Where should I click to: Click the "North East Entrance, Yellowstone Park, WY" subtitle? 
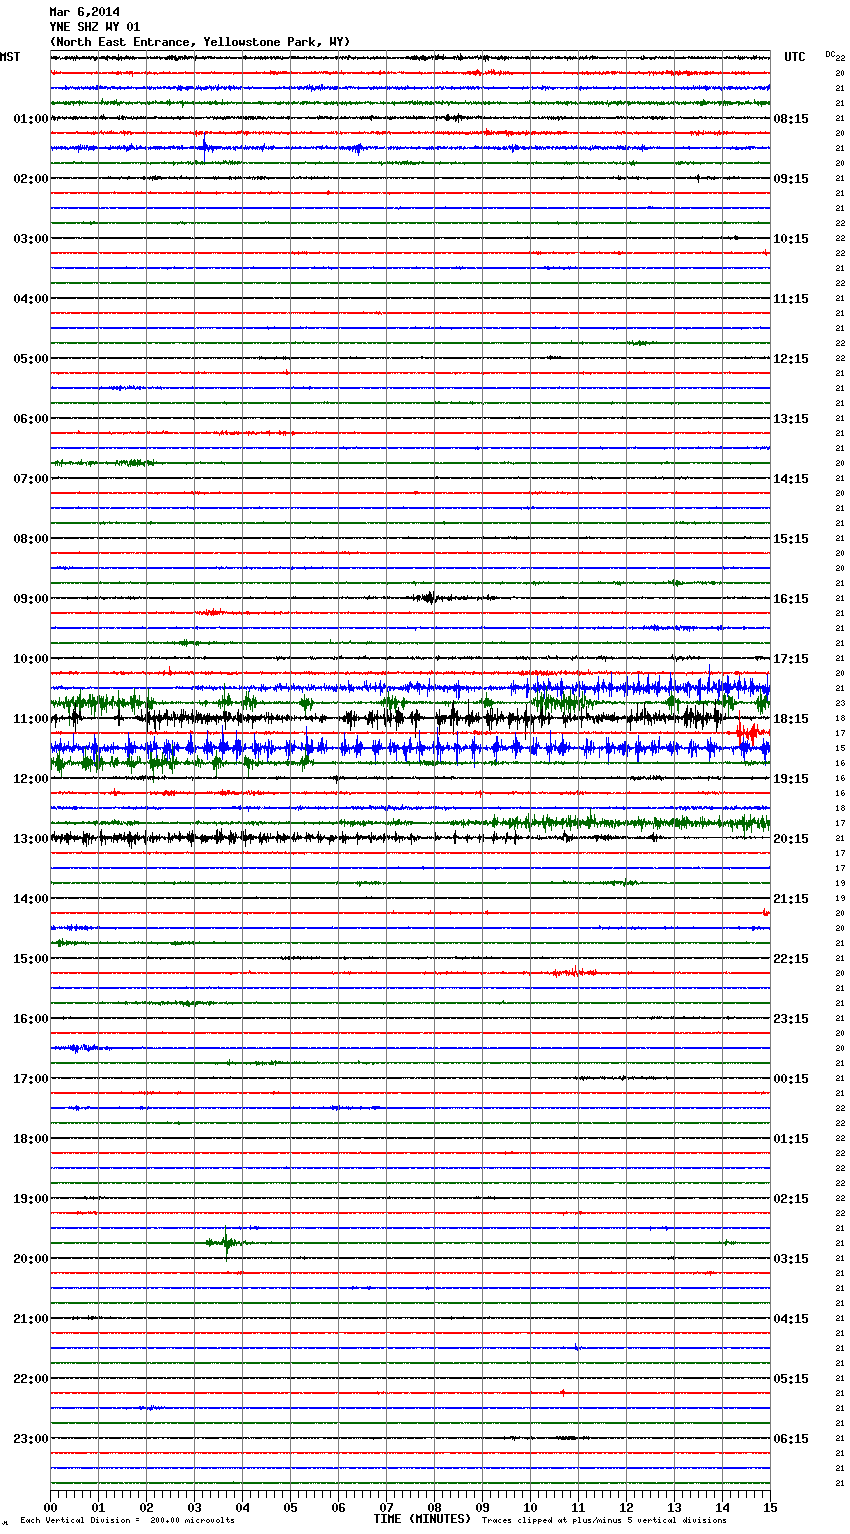pyautogui.click(x=200, y=42)
